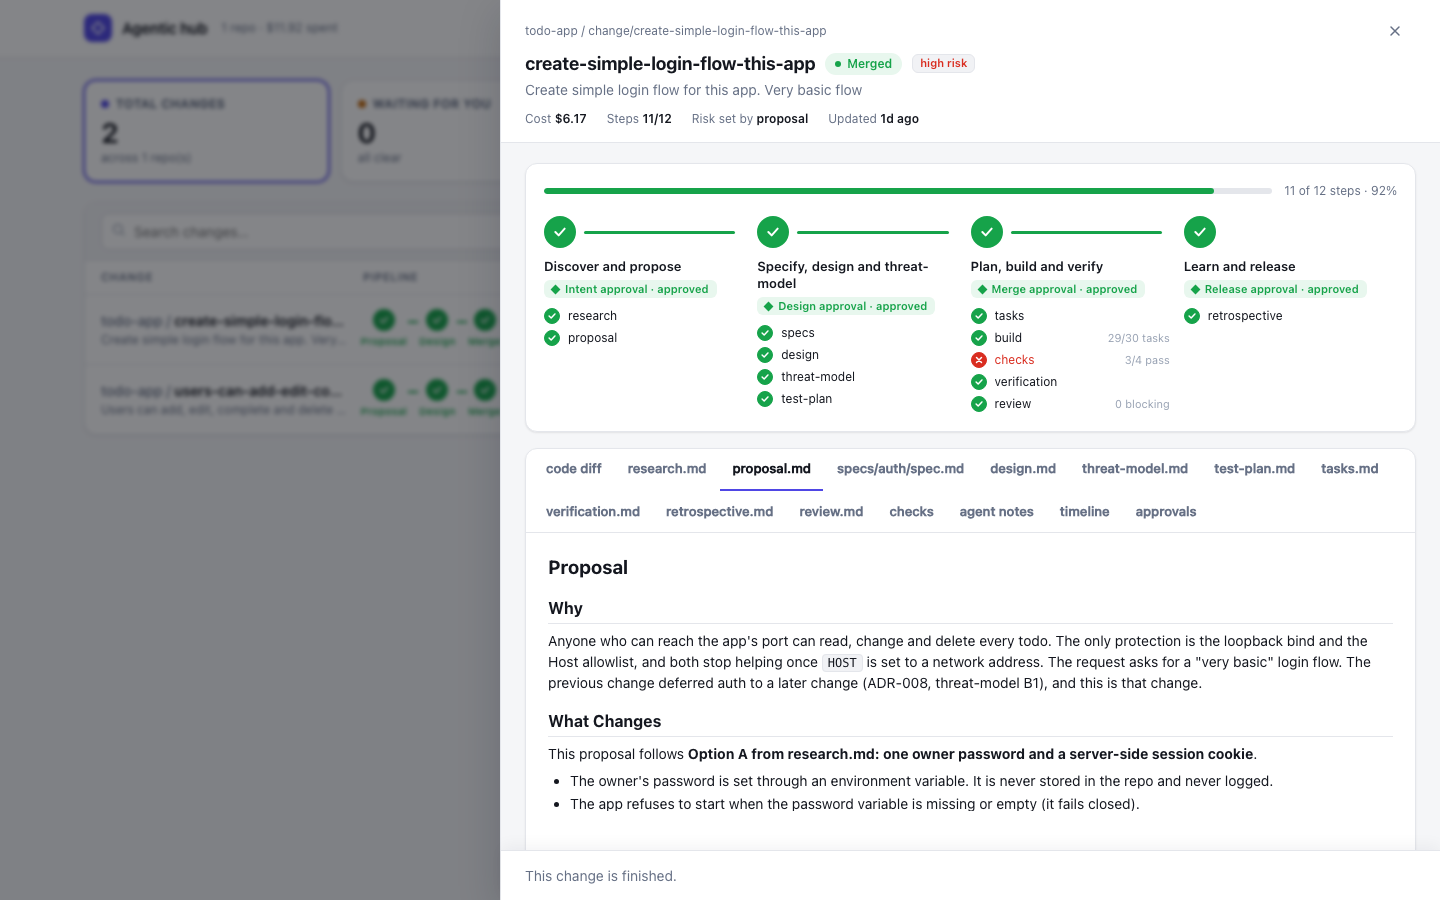1440x900 pixels.
Task: Close the change detail panel
Action: (x=1395, y=31)
